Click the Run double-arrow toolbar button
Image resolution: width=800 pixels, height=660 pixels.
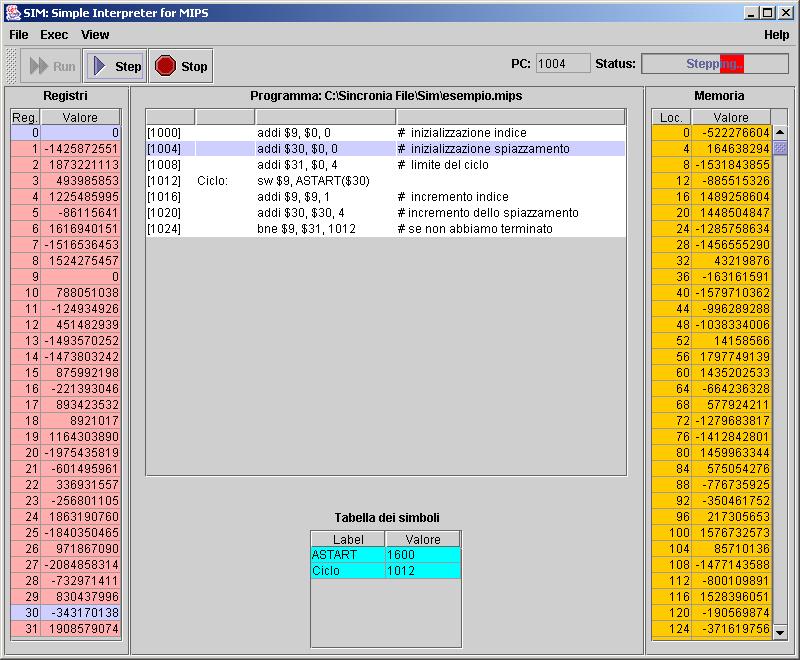pyautogui.click(x=51, y=66)
